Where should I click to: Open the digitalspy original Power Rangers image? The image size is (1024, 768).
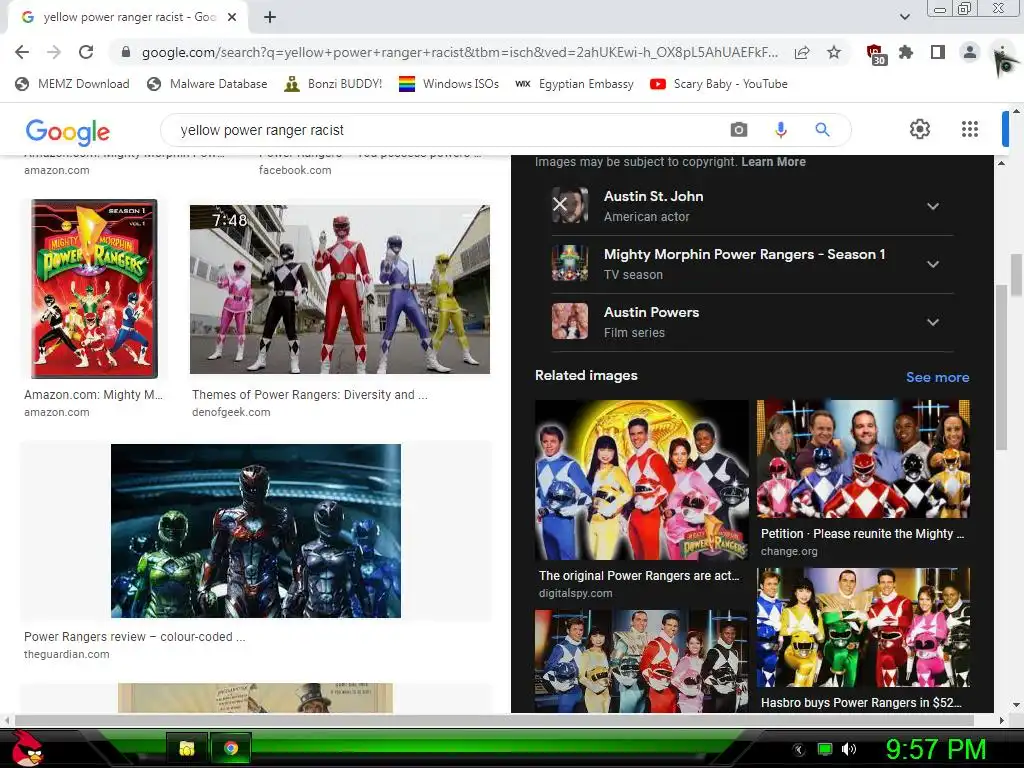(641, 480)
